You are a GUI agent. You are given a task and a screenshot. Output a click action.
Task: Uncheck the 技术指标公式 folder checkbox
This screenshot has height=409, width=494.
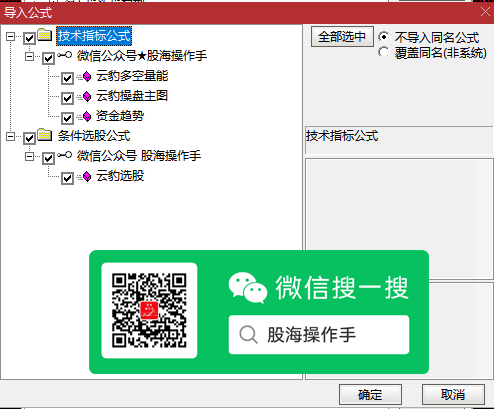[x=29, y=38]
